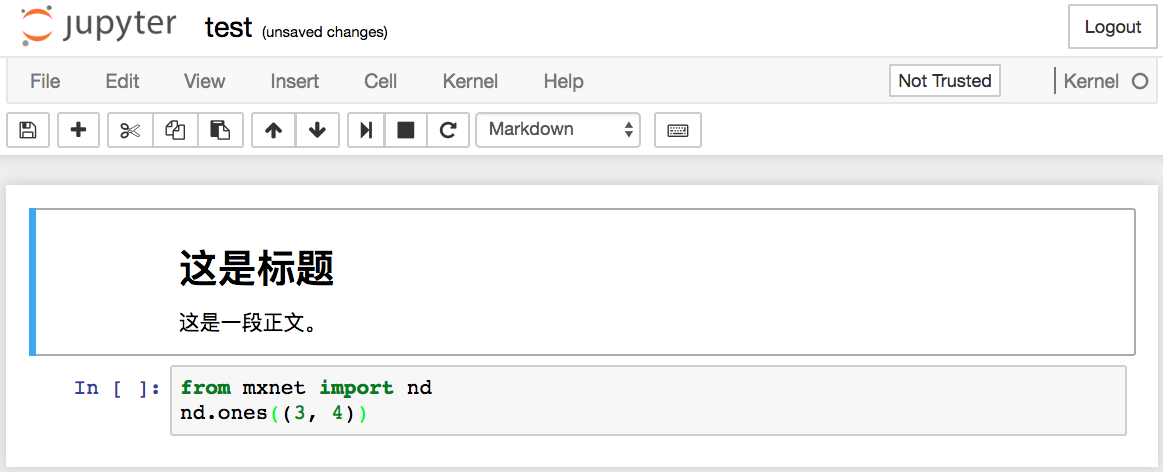
Task: Click the Logout button
Action: point(1112,27)
